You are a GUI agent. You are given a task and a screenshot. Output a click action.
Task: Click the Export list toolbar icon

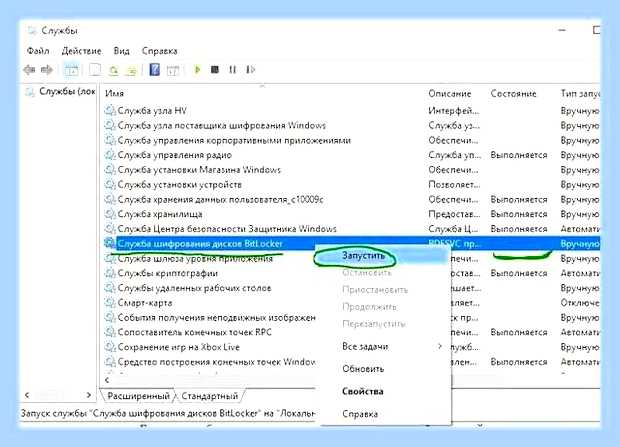click(131, 70)
